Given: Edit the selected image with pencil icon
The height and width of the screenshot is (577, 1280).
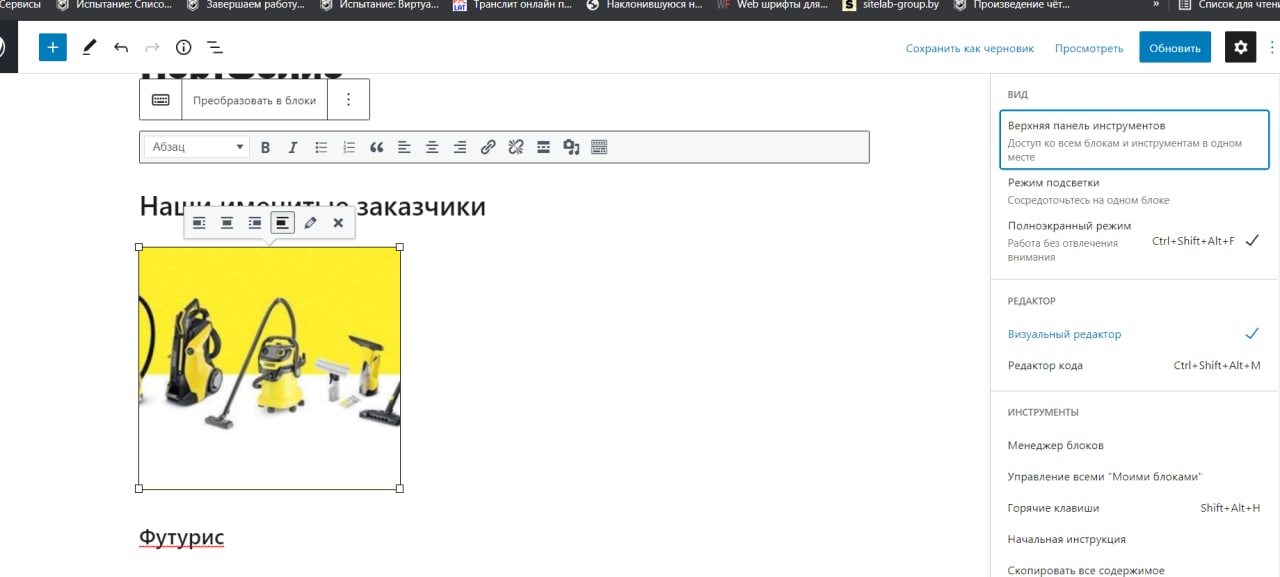Looking at the screenshot, I should tap(310, 223).
